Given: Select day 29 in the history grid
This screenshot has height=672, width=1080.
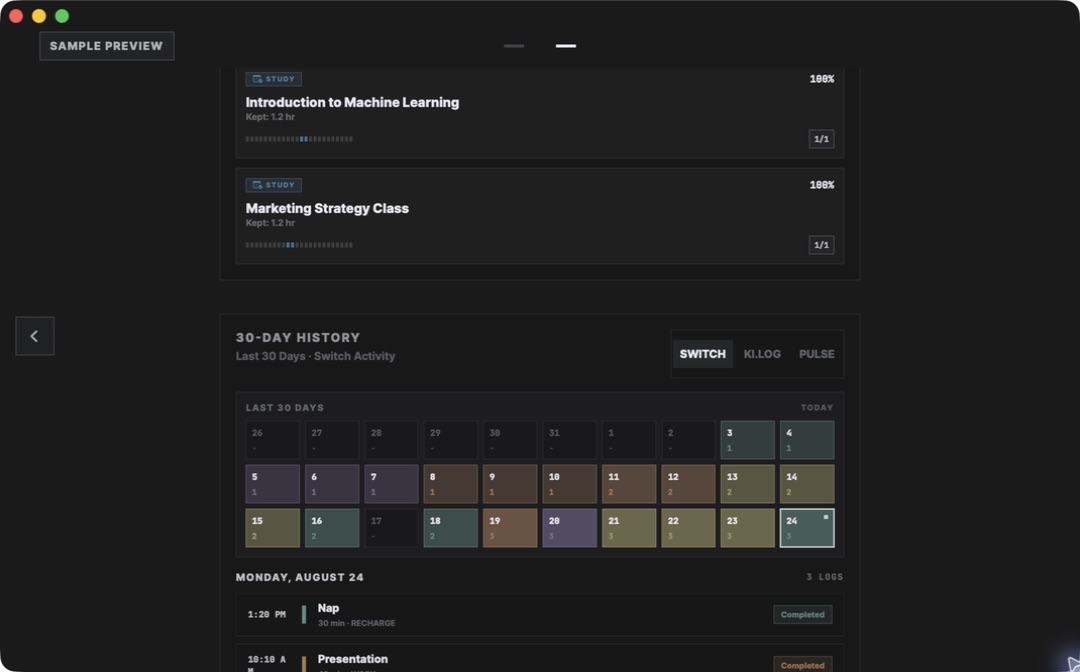Looking at the screenshot, I should (x=450, y=440).
